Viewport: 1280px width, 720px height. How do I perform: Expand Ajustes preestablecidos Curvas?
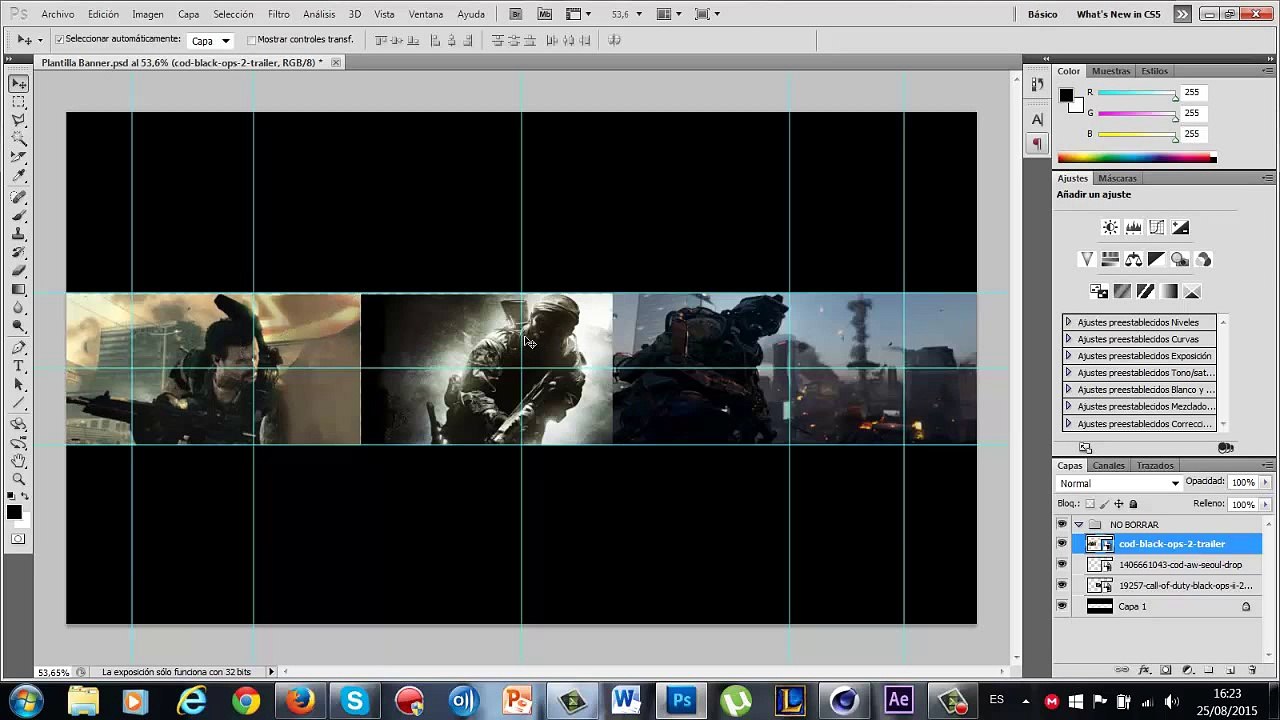(x=1068, y=339)
